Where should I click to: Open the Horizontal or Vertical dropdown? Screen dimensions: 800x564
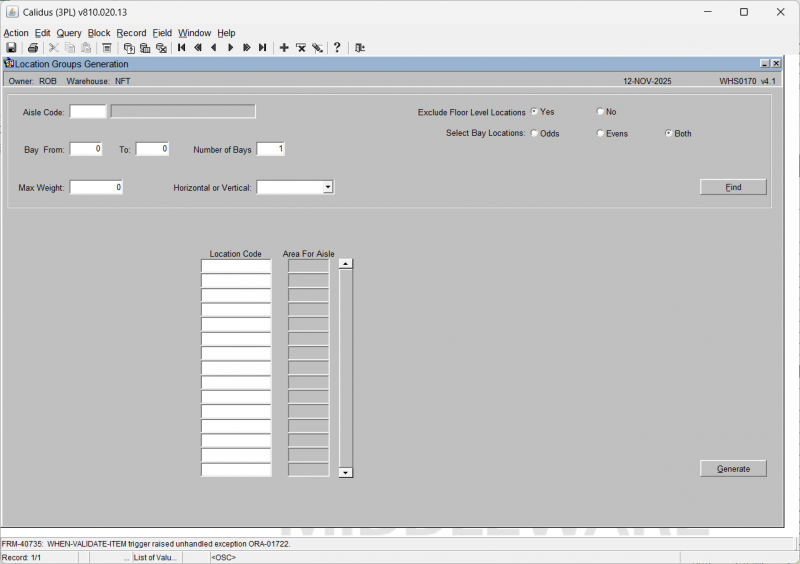(x=327, y=187)
